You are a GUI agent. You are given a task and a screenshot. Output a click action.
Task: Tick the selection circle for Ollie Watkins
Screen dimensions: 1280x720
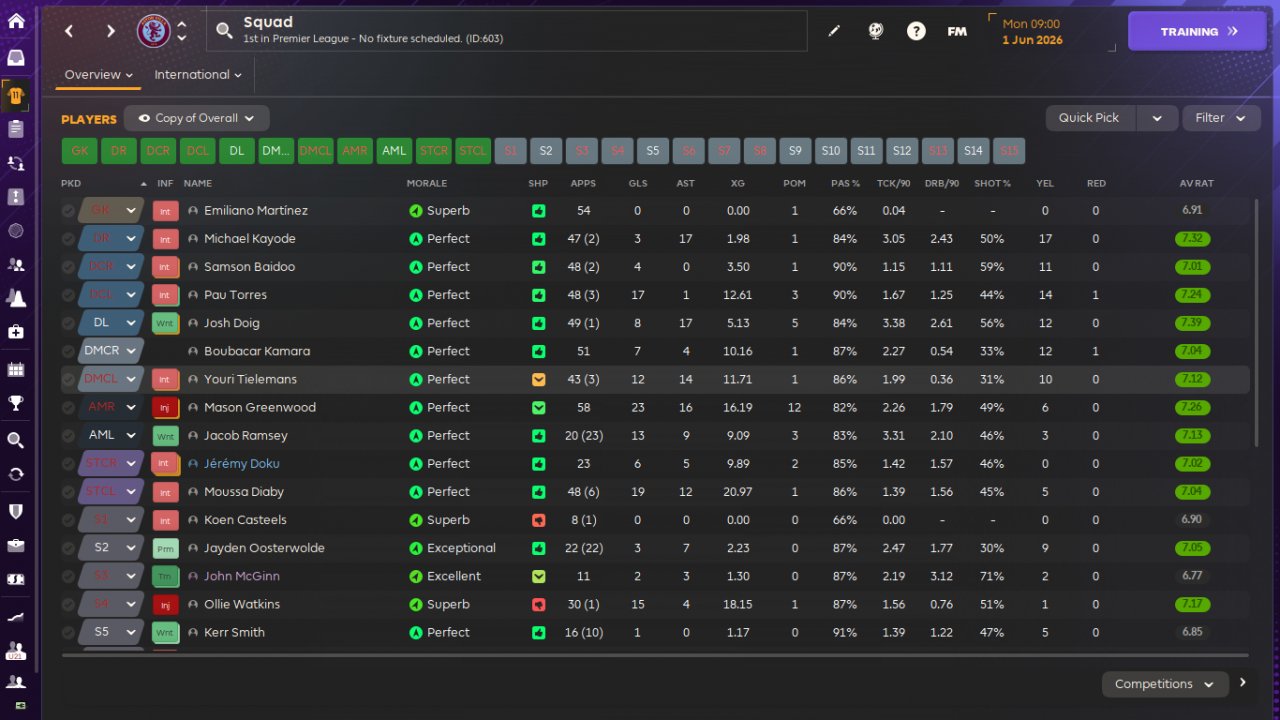68,604
